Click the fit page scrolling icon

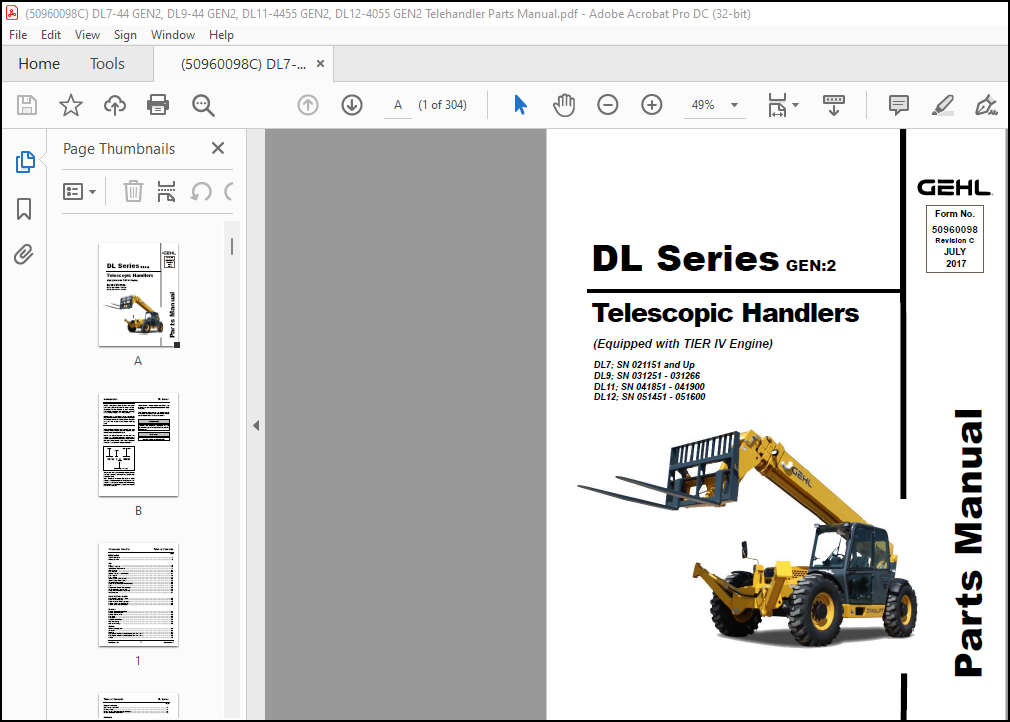point(777,105)
